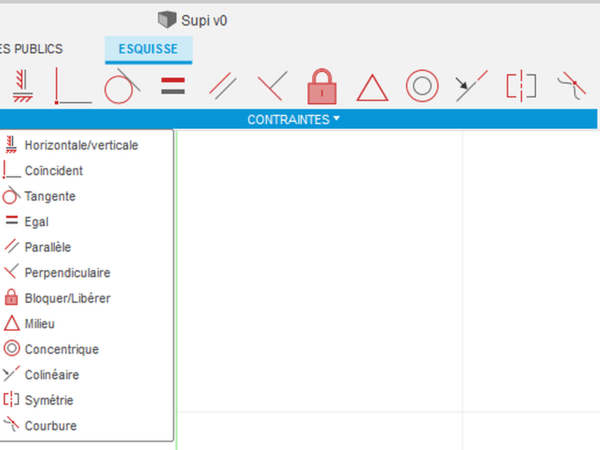Choose Courbure menu entry
Viewport: 600px width, 450px height.
(50, 425)
